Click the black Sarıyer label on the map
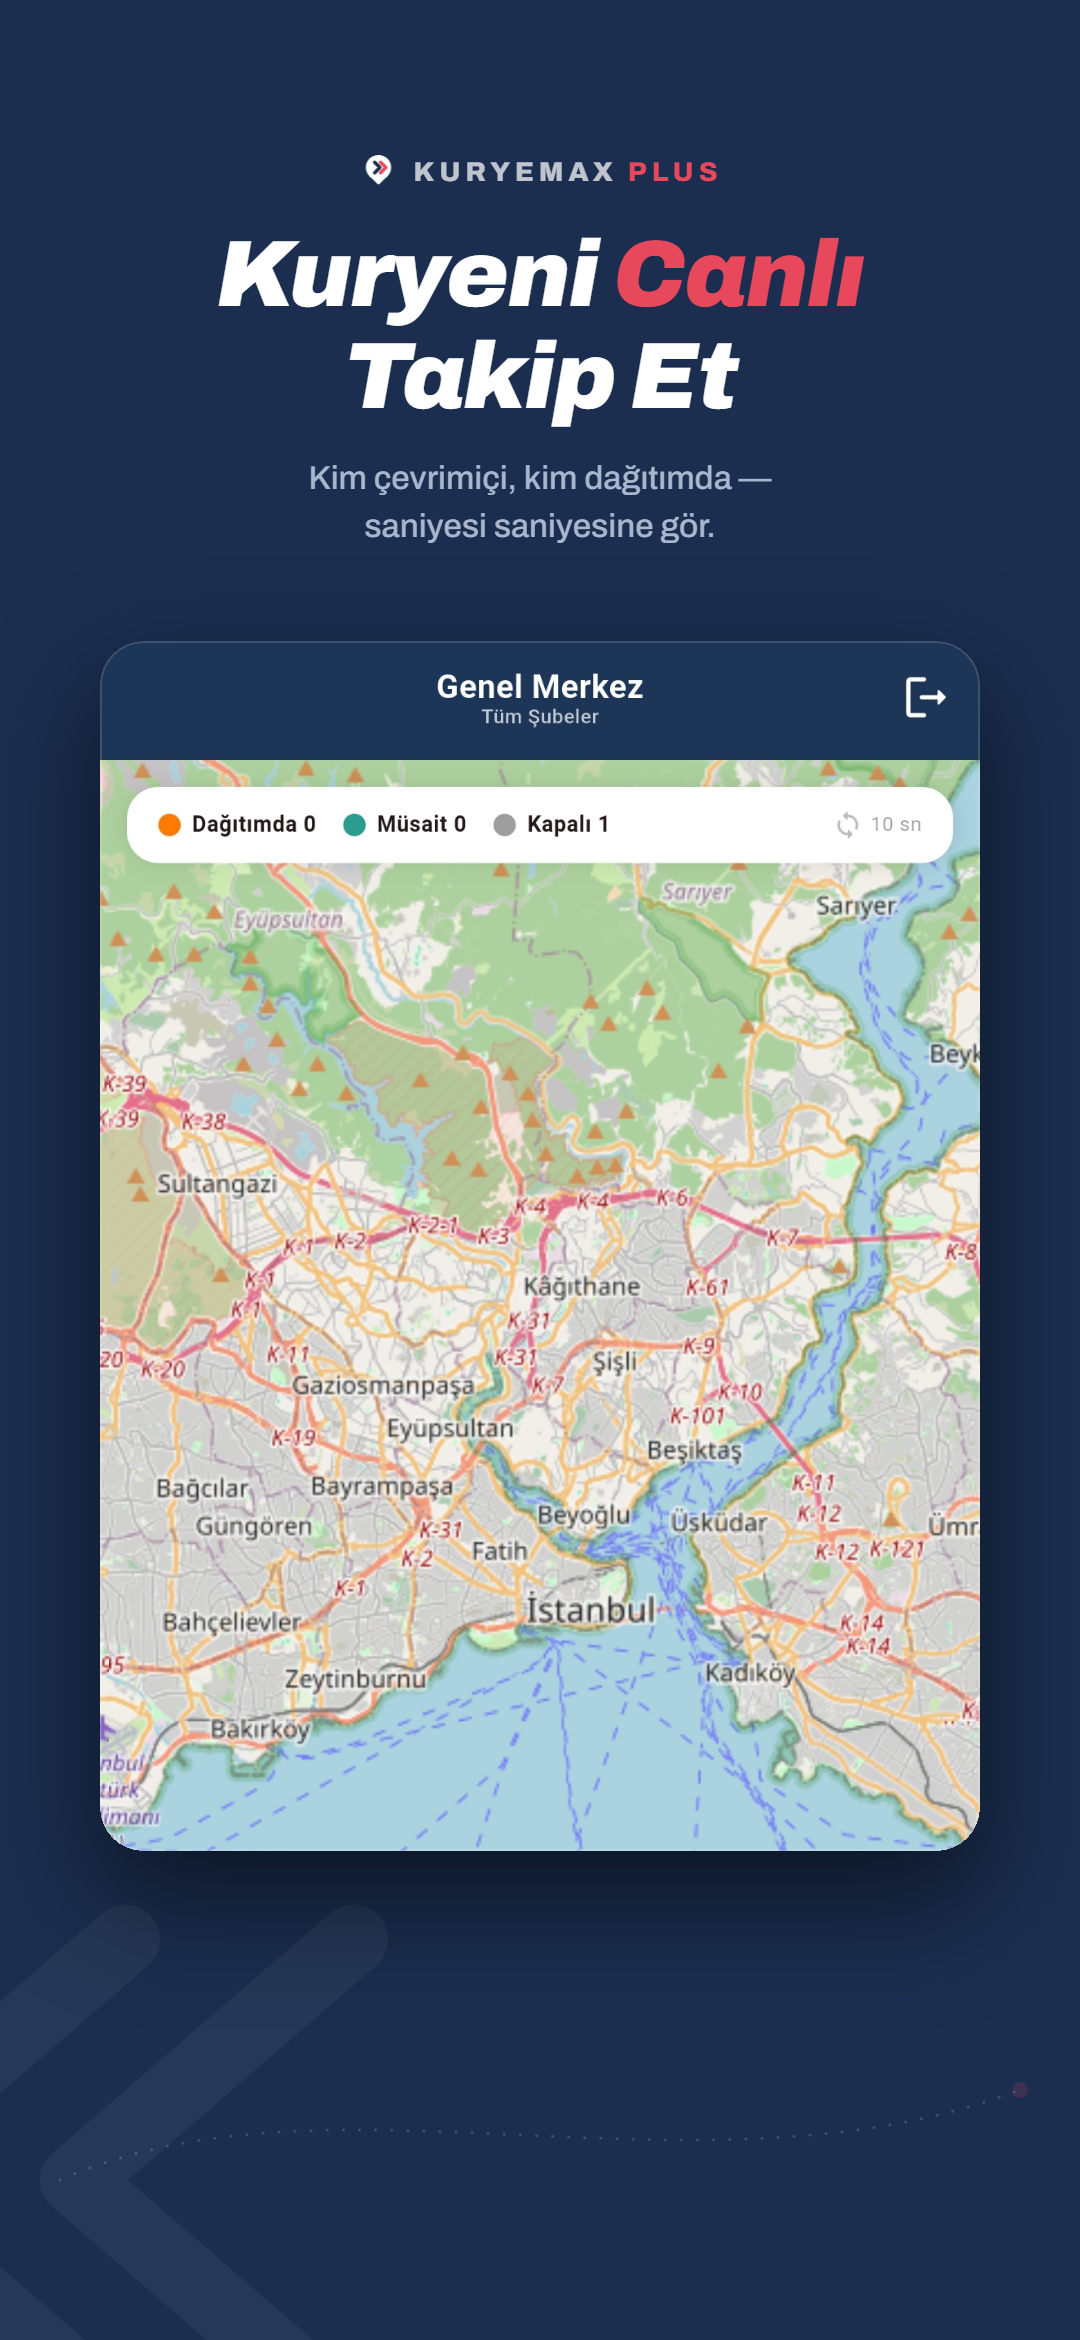 click(856, 907)
